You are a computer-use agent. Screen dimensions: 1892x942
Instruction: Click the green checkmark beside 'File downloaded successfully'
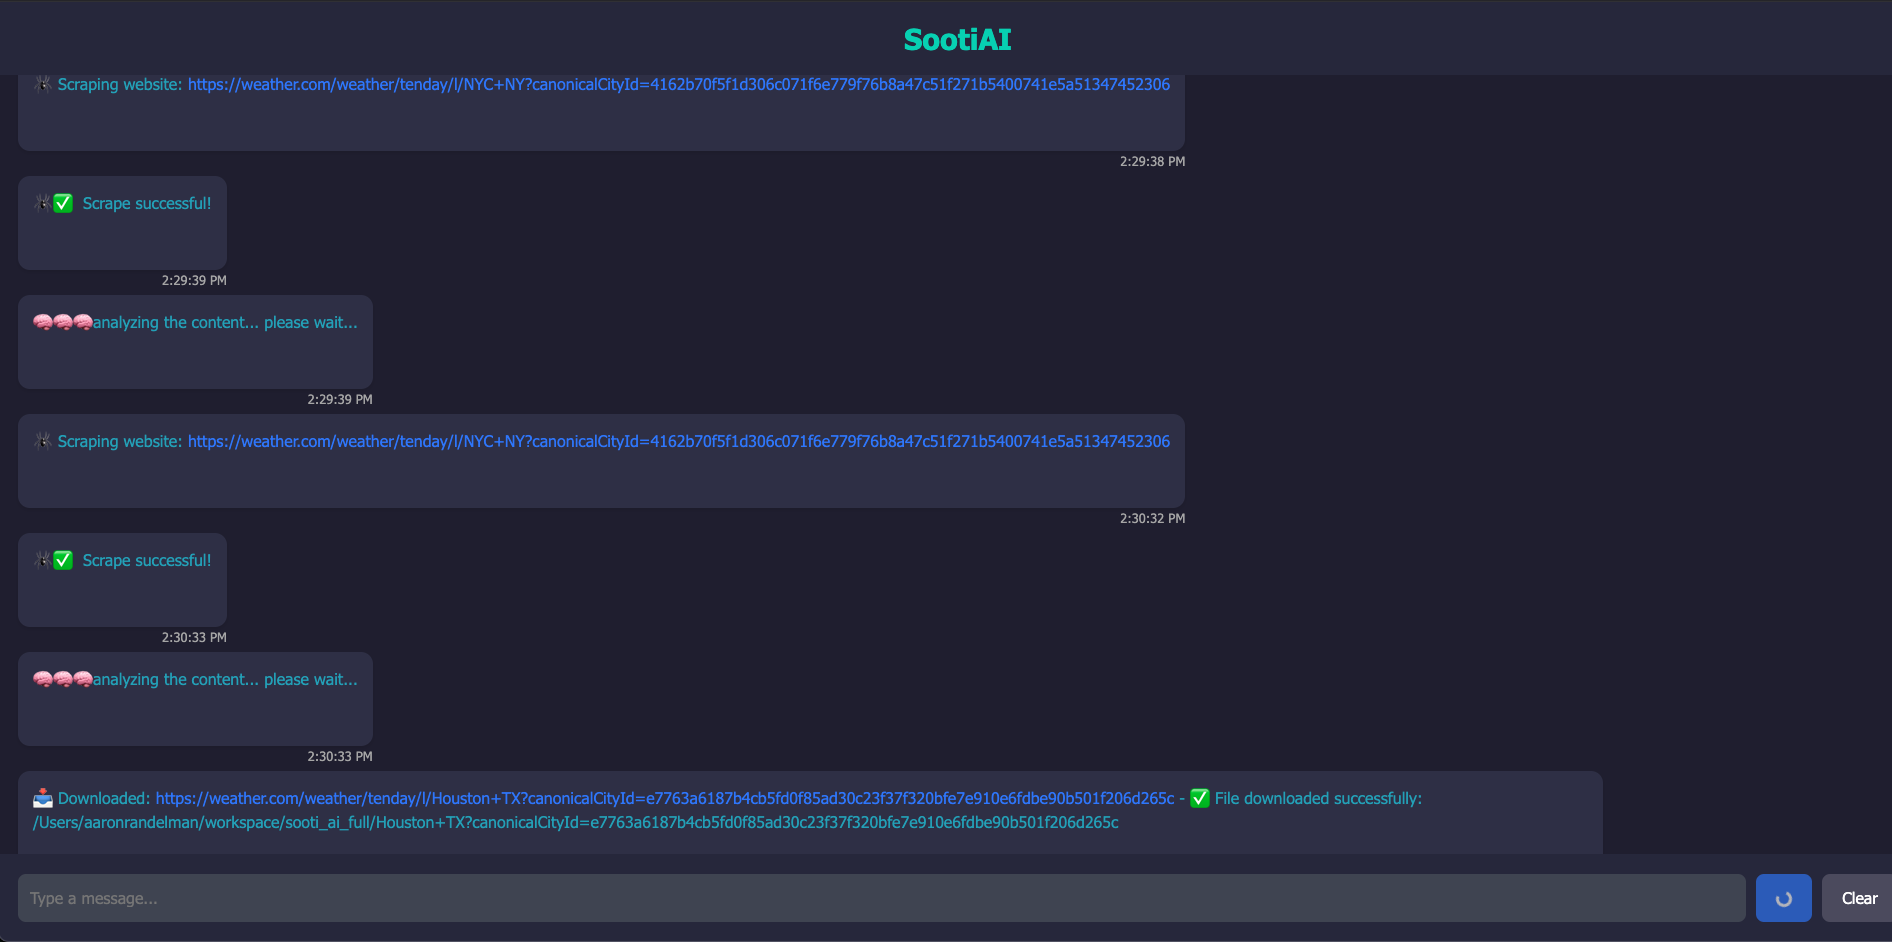[1200, 798]
